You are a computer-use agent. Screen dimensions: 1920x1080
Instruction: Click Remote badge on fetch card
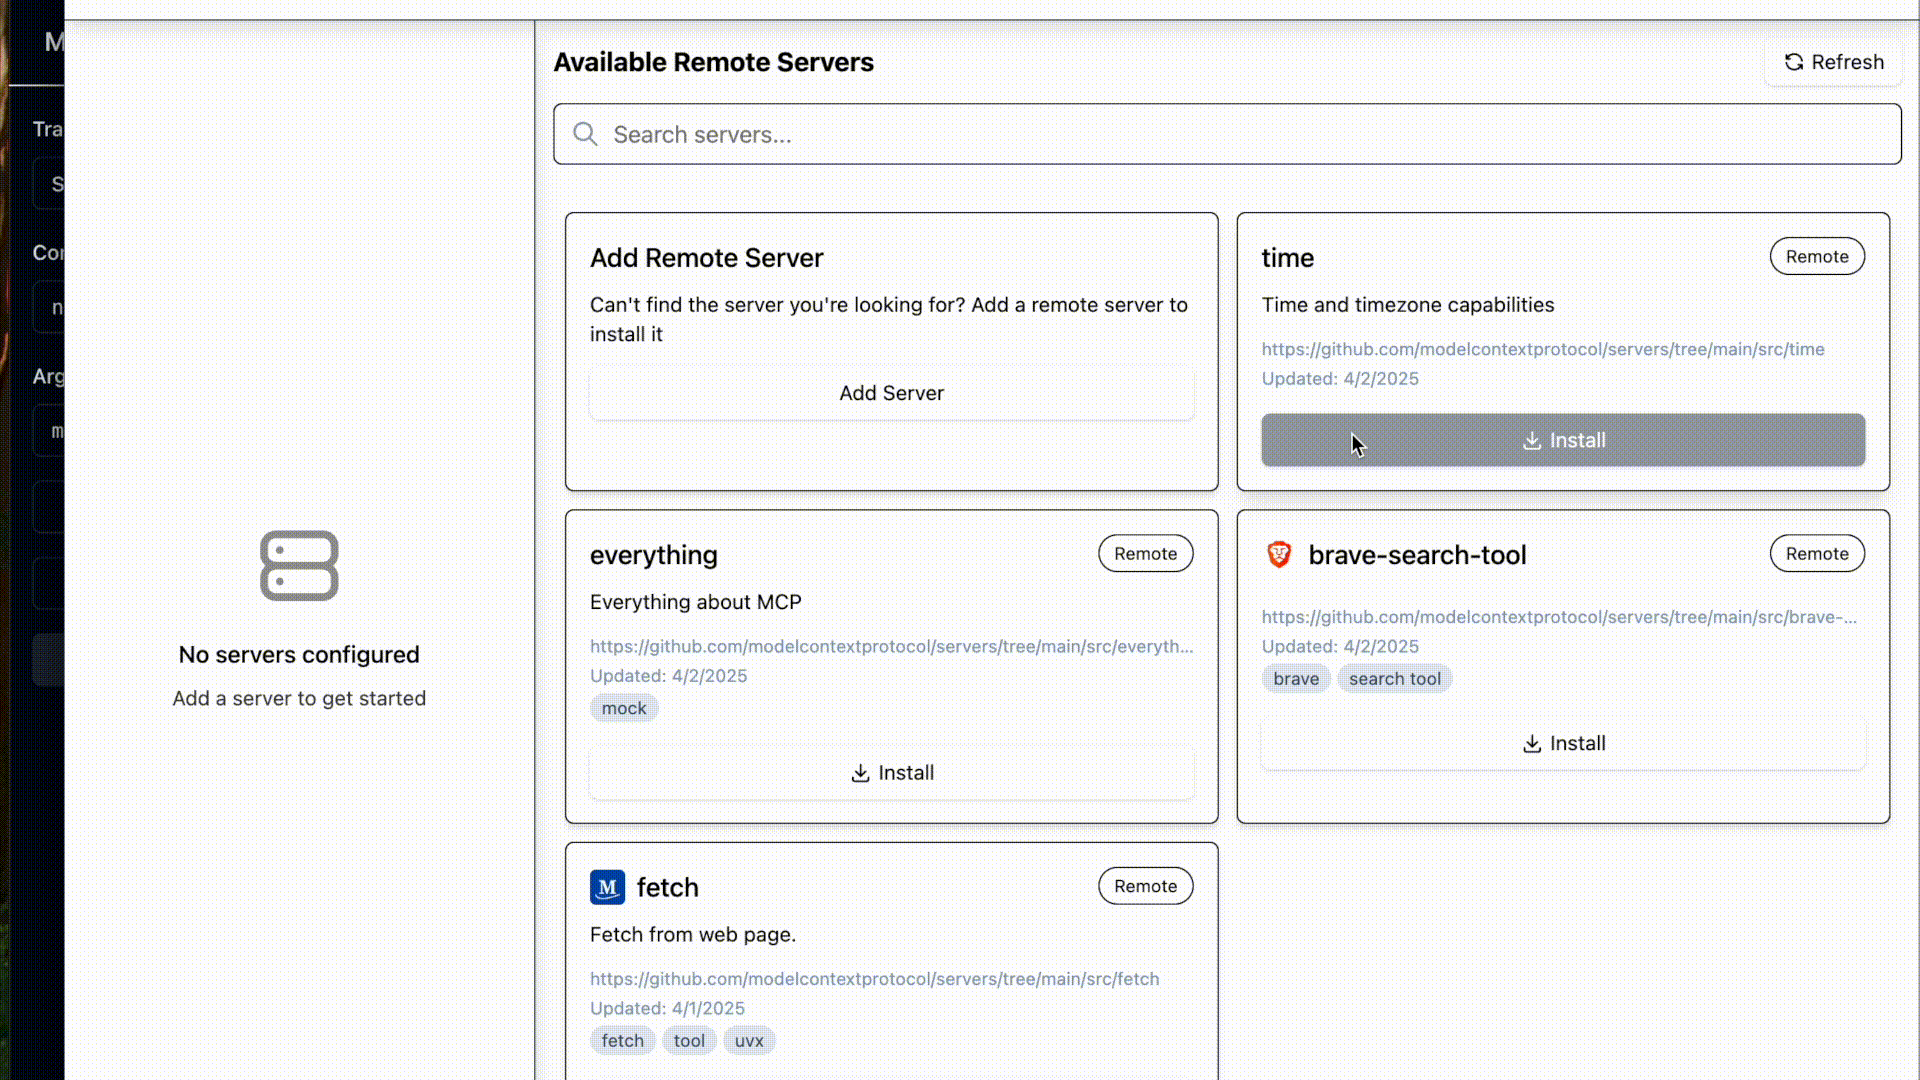1145,886
